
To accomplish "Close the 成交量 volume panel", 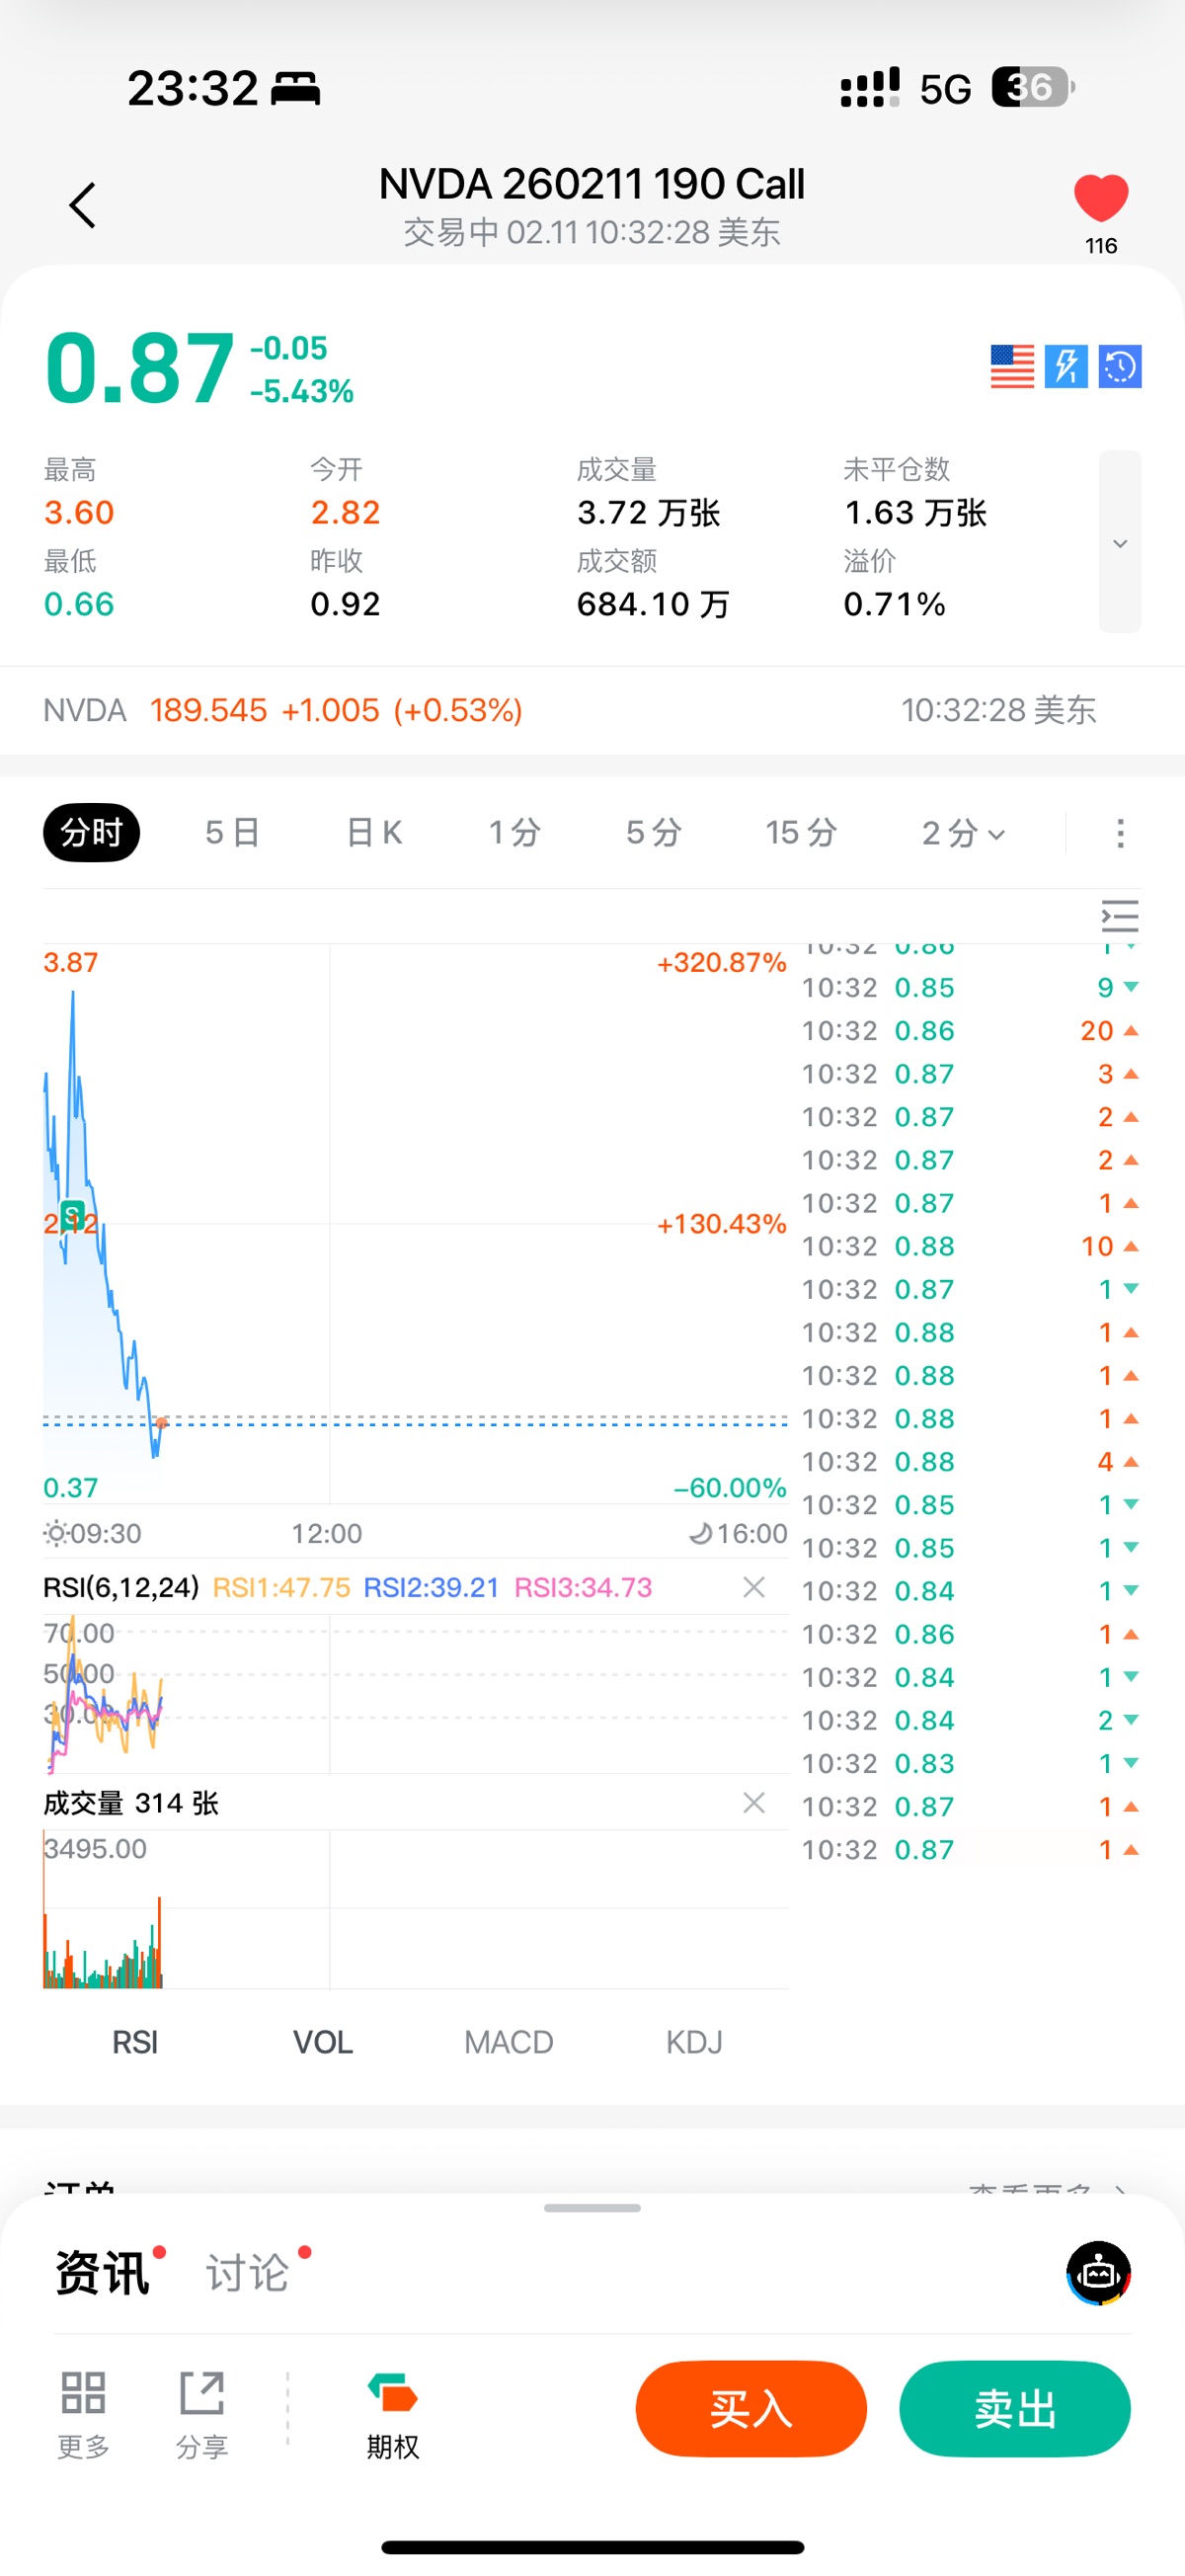I will point(754,1803).
